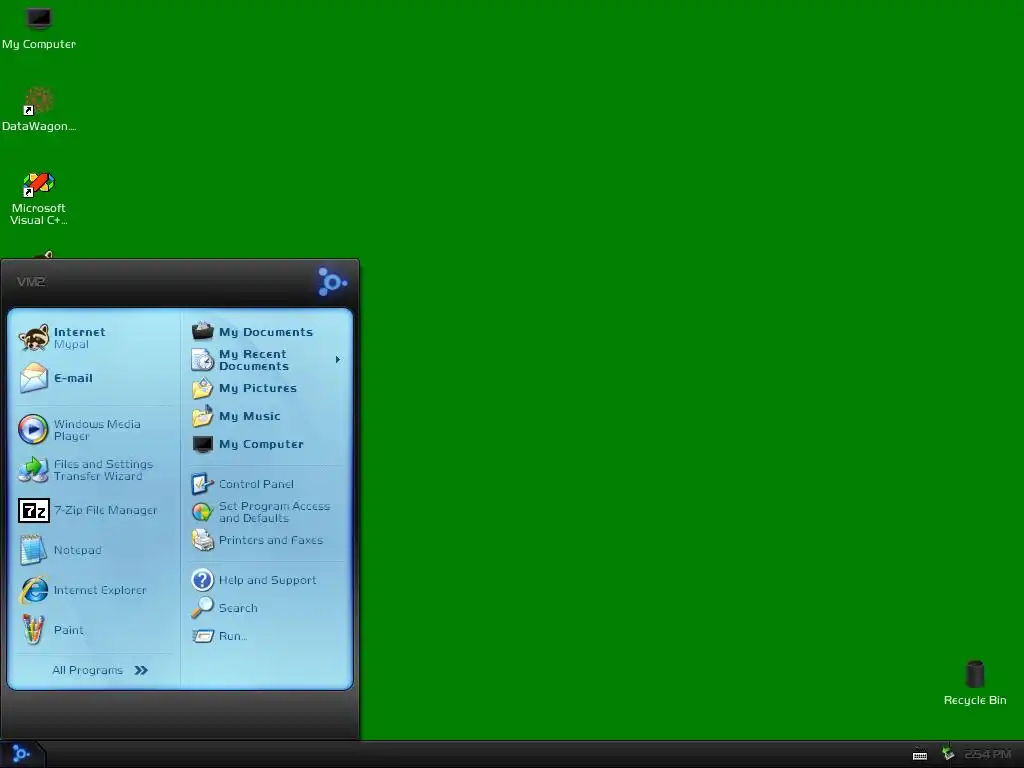Select Internet Mypal label
1024x768 pixels.
(x=79, y=338)
